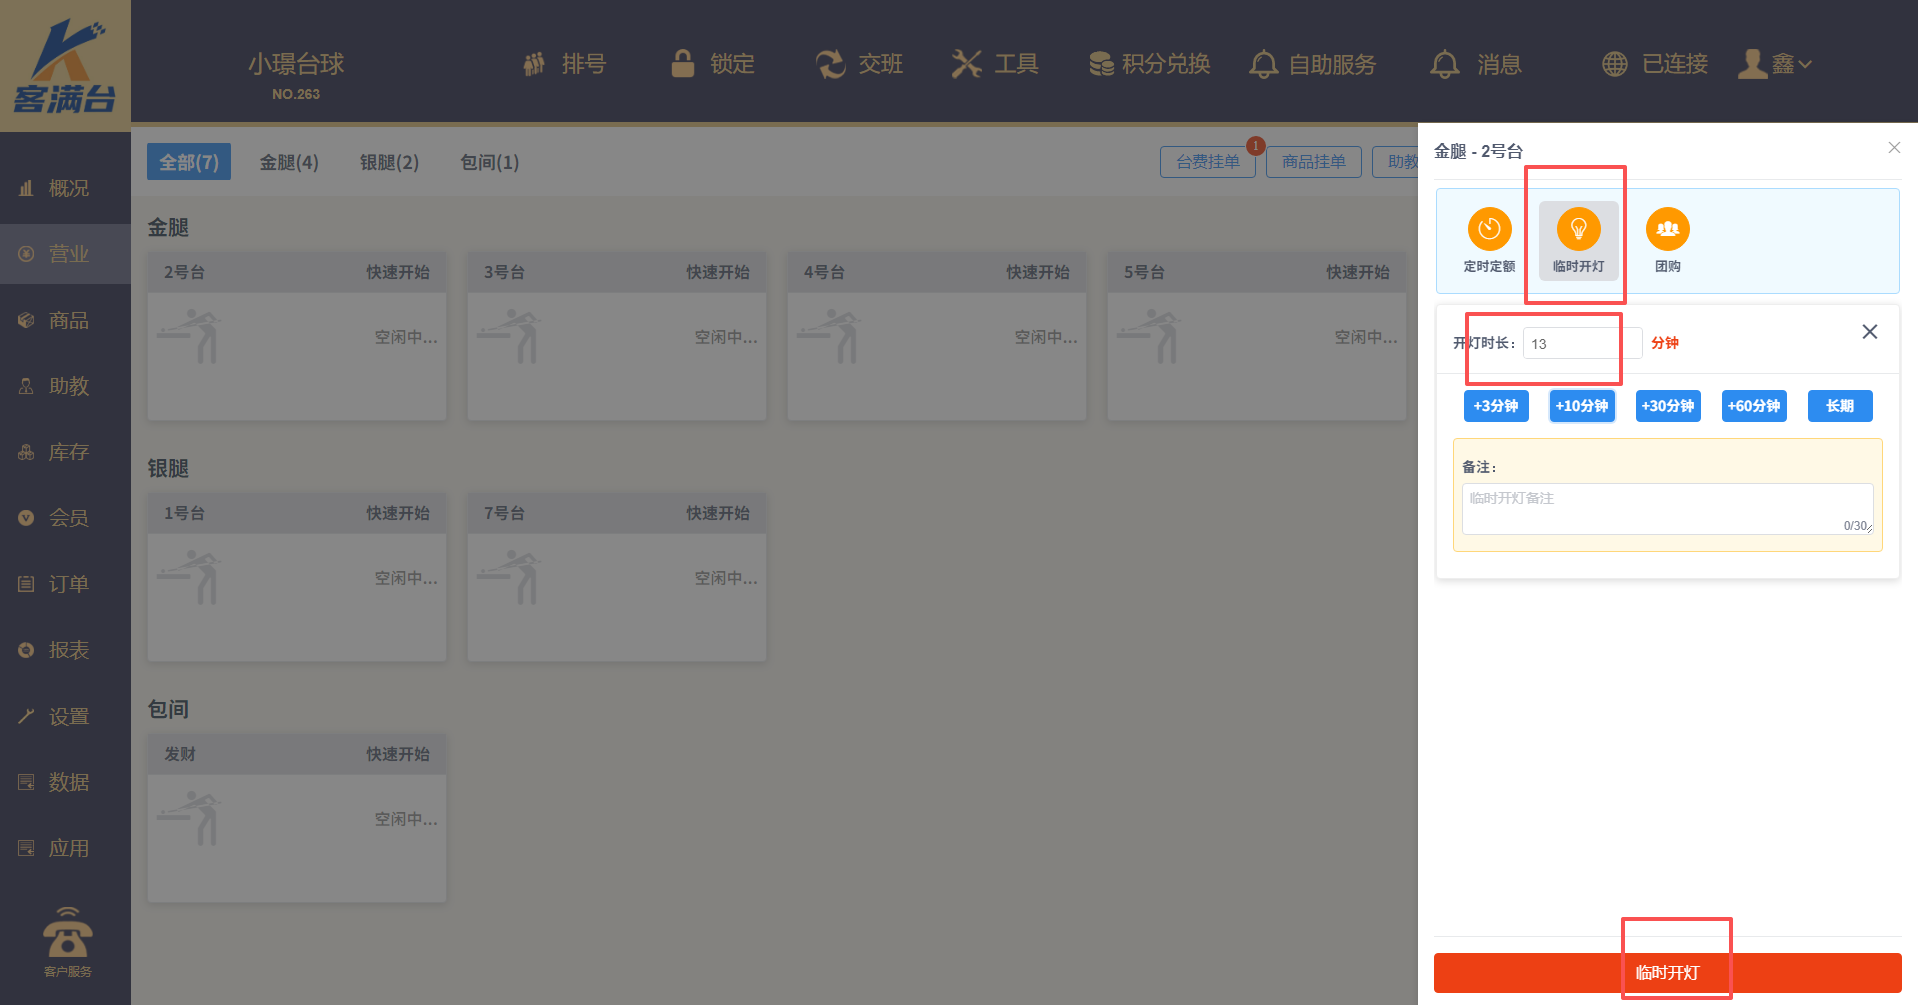Viewport: 1918px width, 1005px height.
Task: Click the red 临时开灯 confirm button
Action: [1667, 972]
